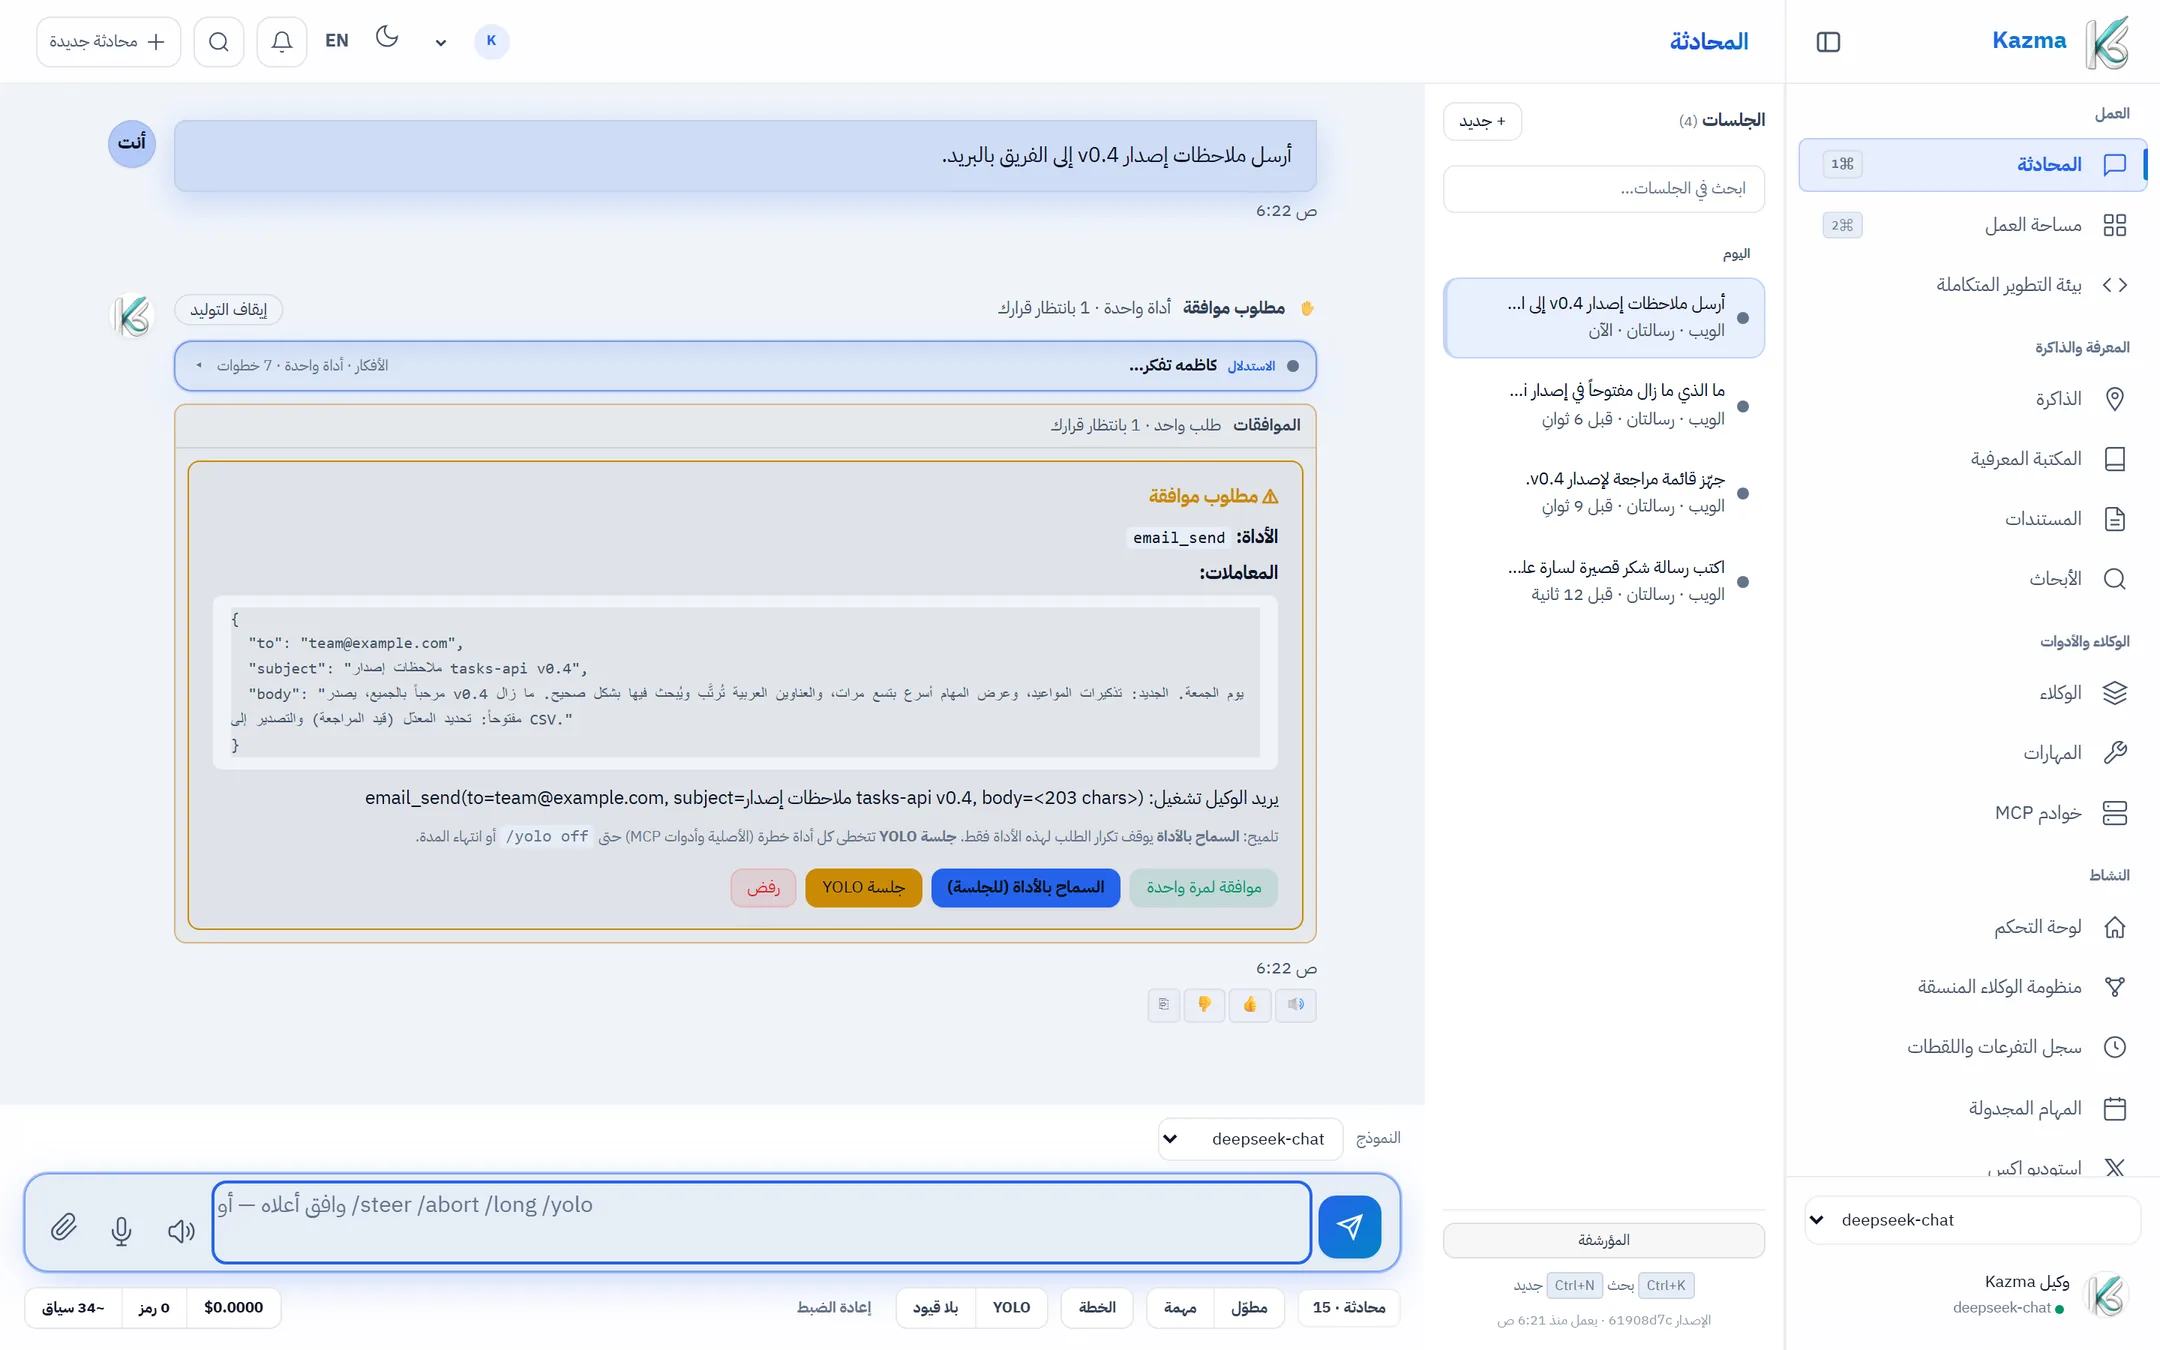Select الخطة plan mode in bottom bar
2160x1350 pixels.
click(x=1097, y=1308)
